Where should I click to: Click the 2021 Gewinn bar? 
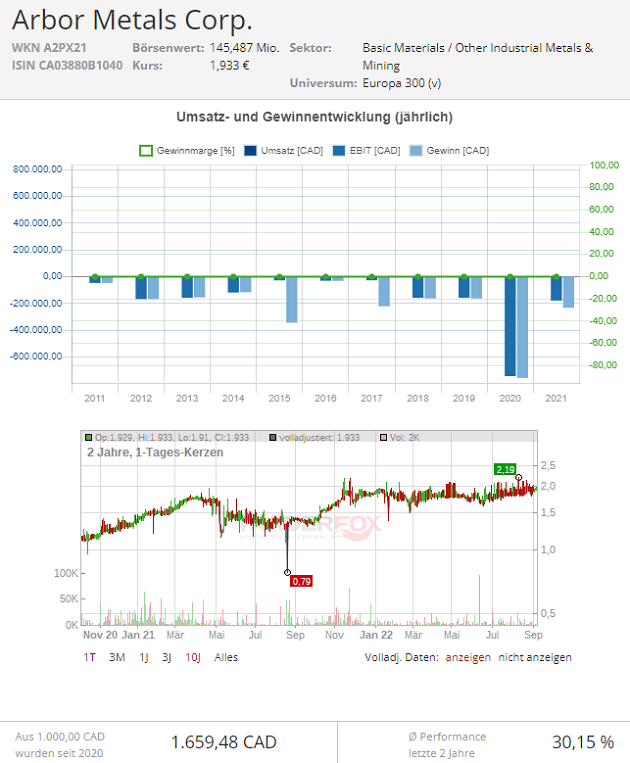point(568,292)
